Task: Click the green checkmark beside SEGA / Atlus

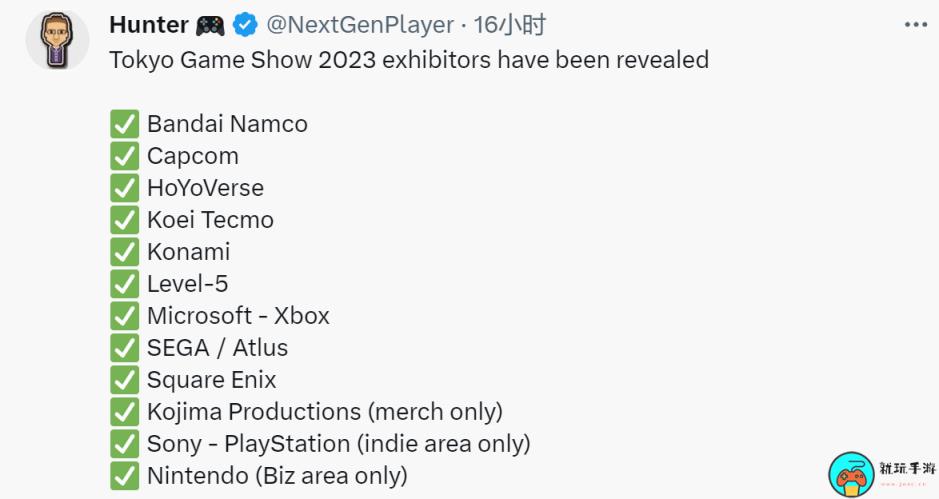Action: (x=125, y=347)
